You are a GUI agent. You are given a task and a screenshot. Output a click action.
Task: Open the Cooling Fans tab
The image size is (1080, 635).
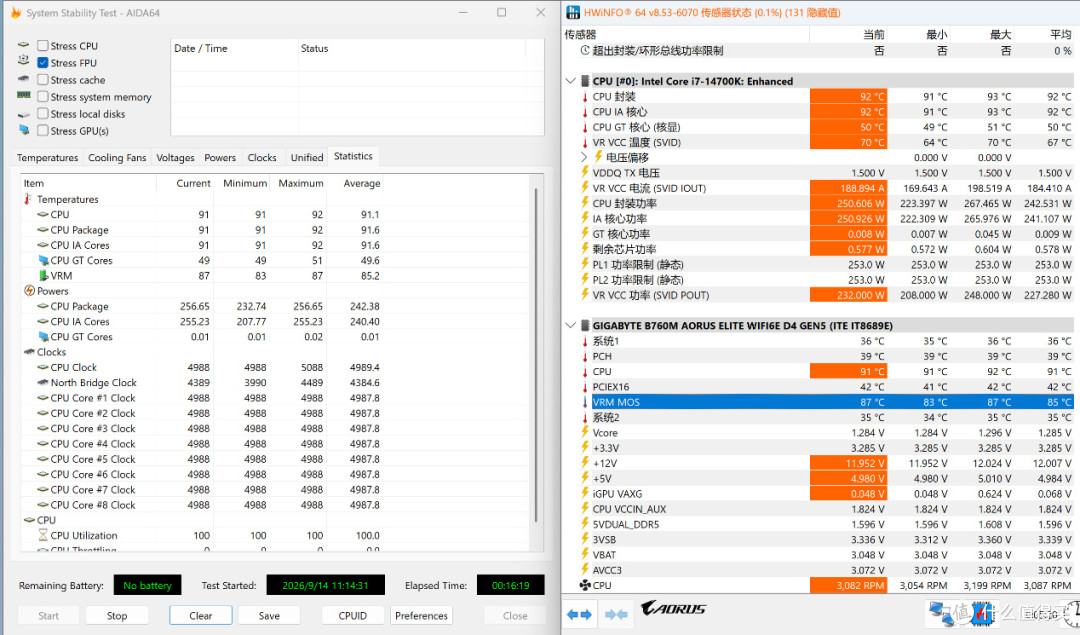click(x=117, y=158)
